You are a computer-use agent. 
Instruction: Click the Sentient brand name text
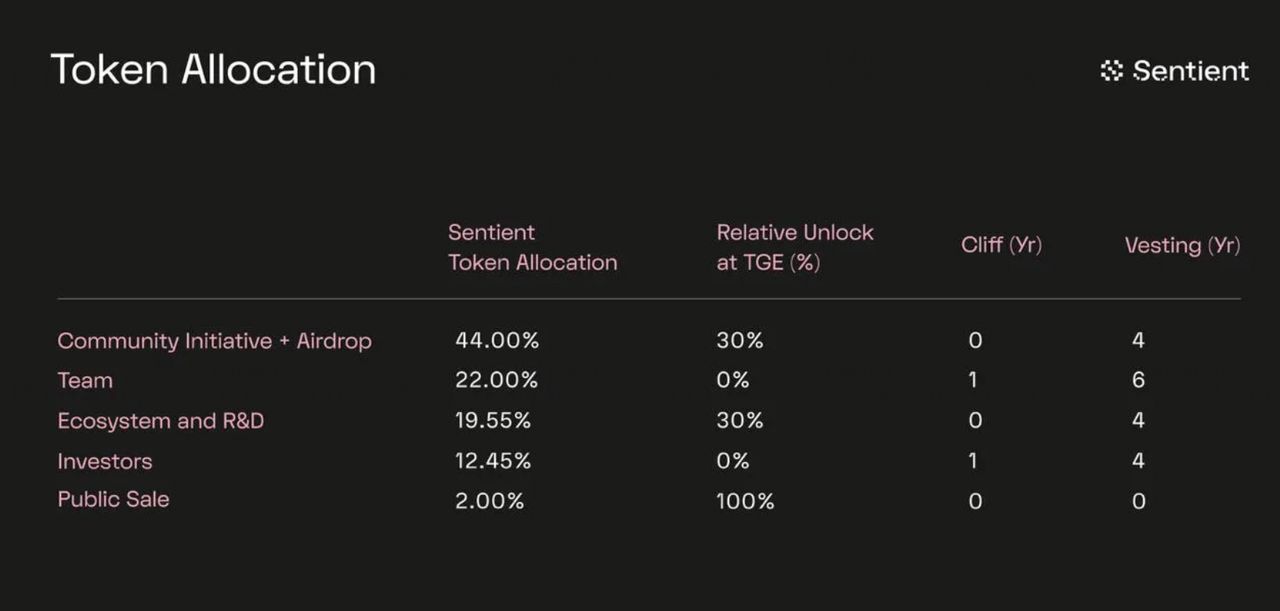pos(1191,71)
